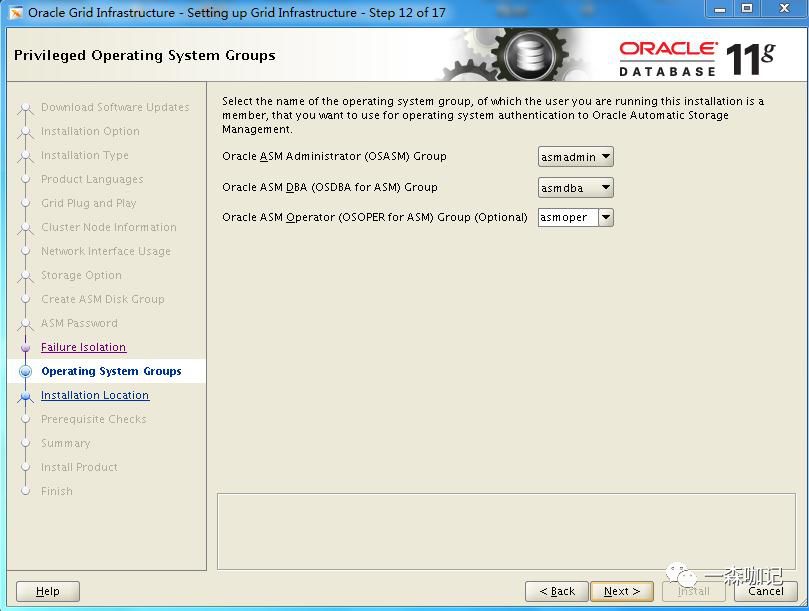Click the Oracle installer title bar icon
This screenshot has height=611, width=809.
[x=16, y=12]
